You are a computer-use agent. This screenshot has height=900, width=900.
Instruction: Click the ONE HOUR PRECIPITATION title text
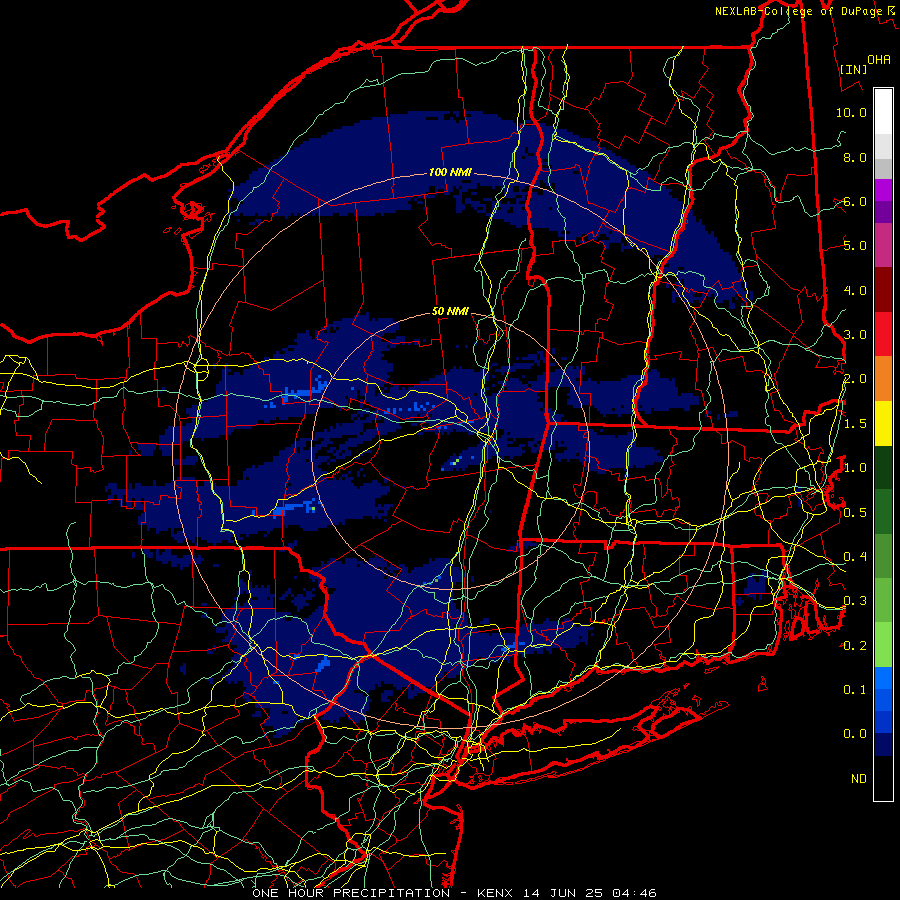(351, 893)
